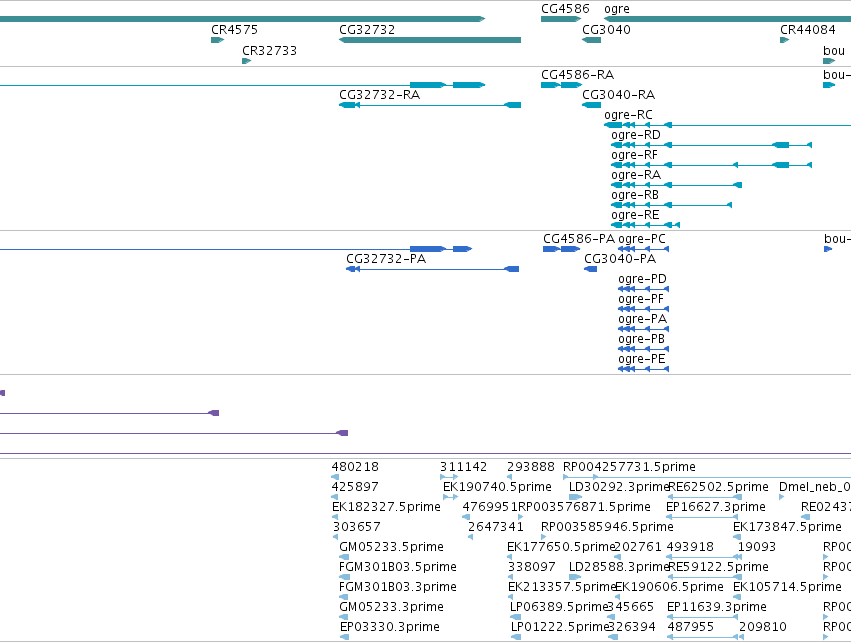Select EST EP16627.3prime

tap(715, 507)
